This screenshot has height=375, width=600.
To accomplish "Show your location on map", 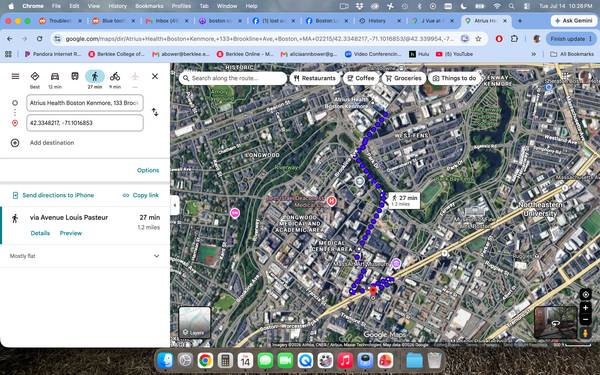I will click(585, 294).
